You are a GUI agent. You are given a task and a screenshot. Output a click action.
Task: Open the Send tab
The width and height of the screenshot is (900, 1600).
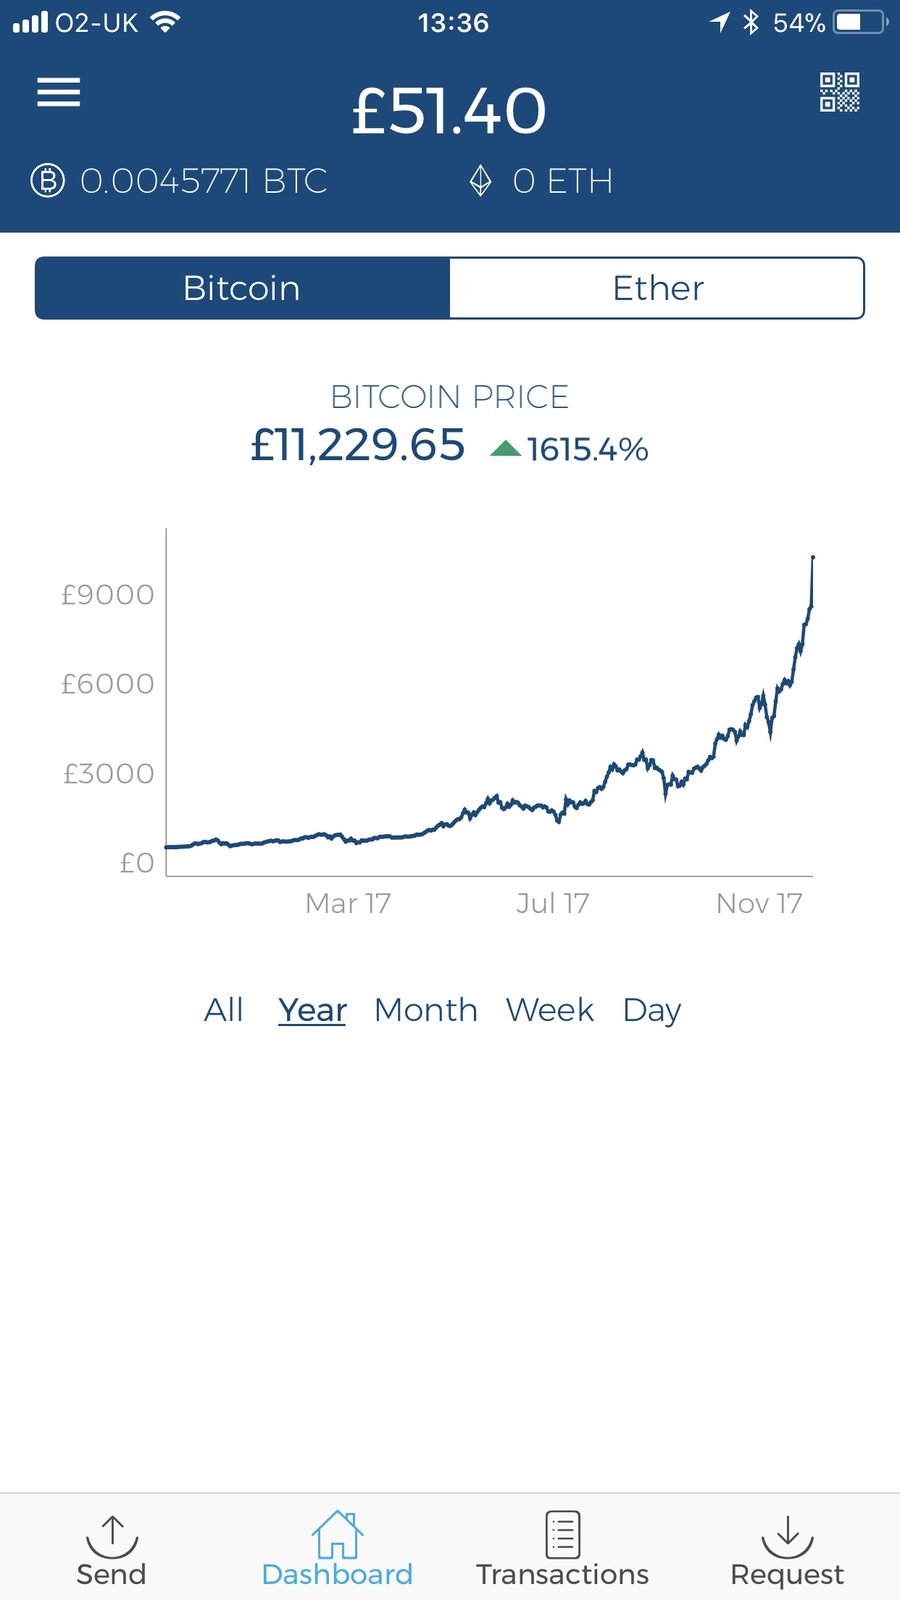[111, 1550]
